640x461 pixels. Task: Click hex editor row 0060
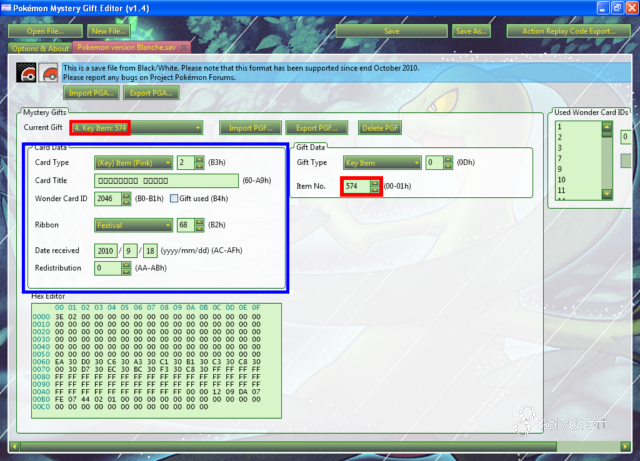click(x=147, y=362)
